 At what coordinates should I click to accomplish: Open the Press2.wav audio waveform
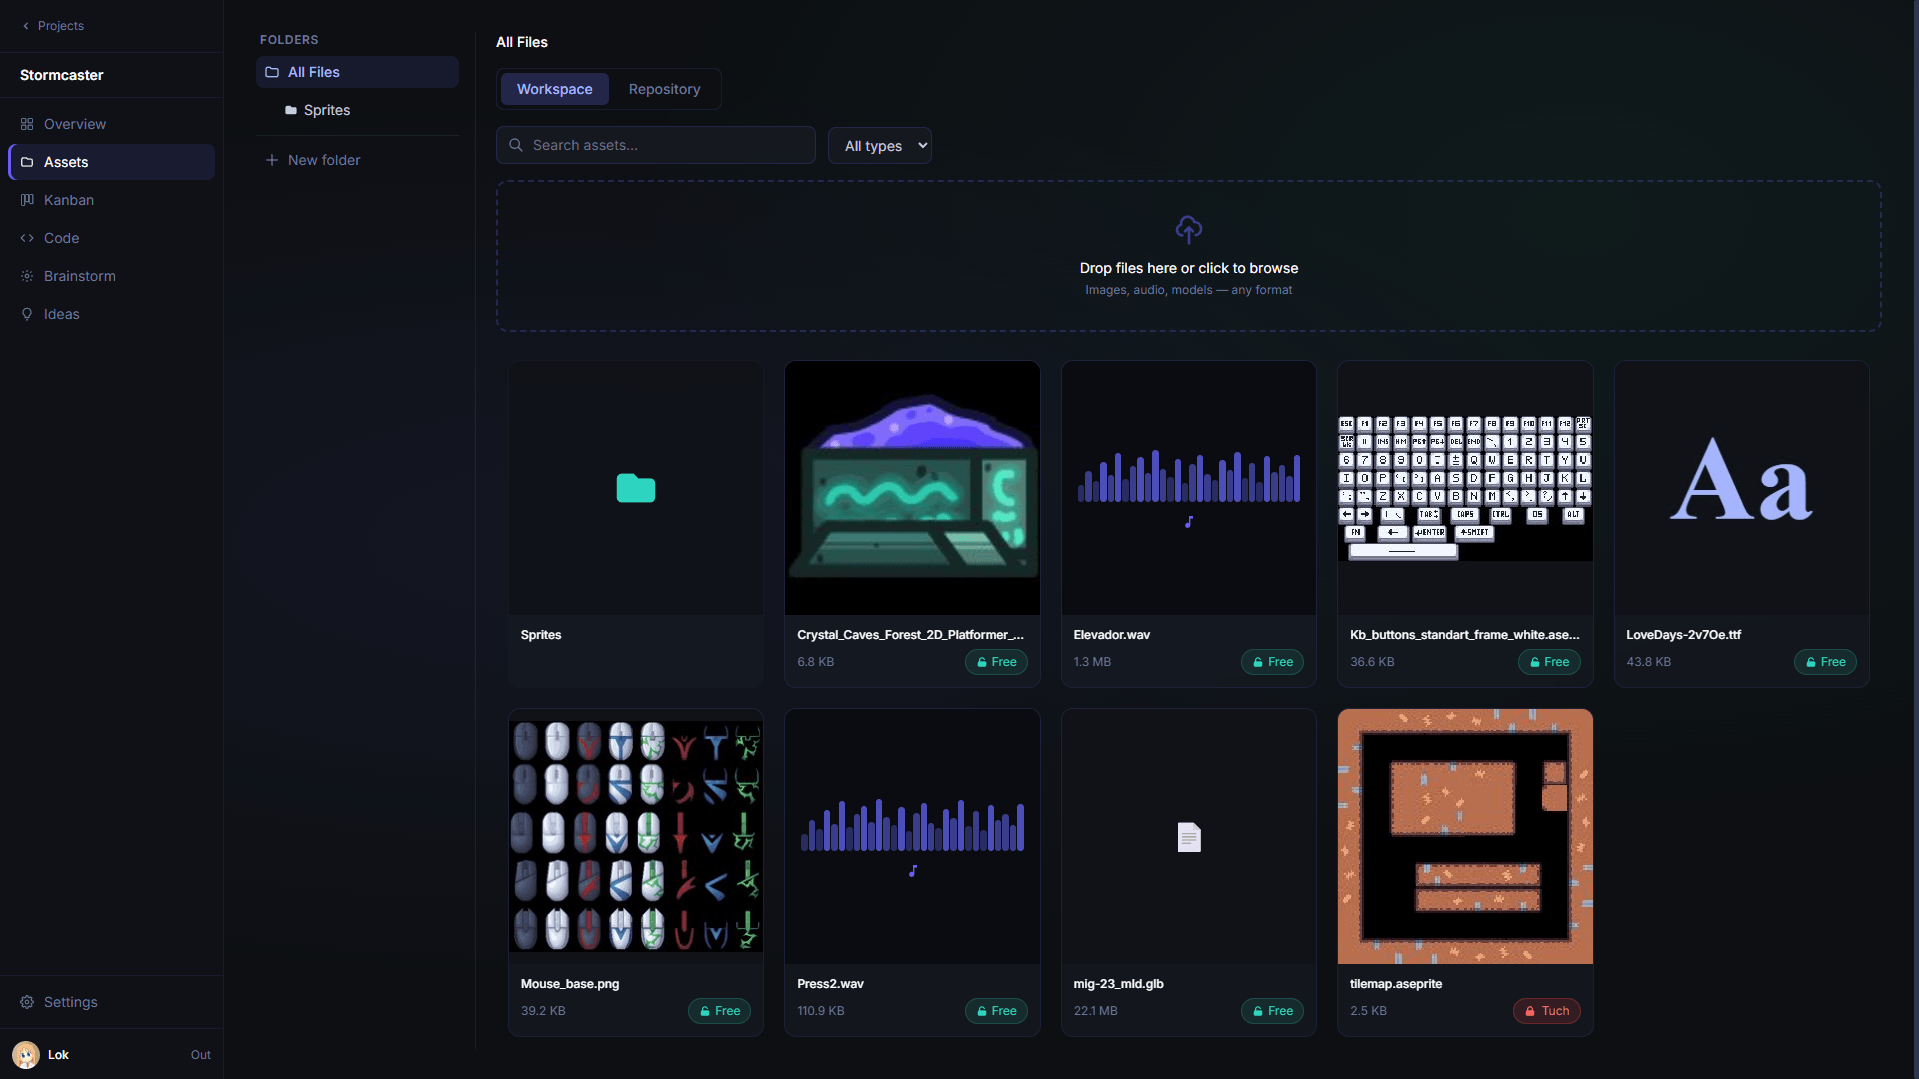912,825
